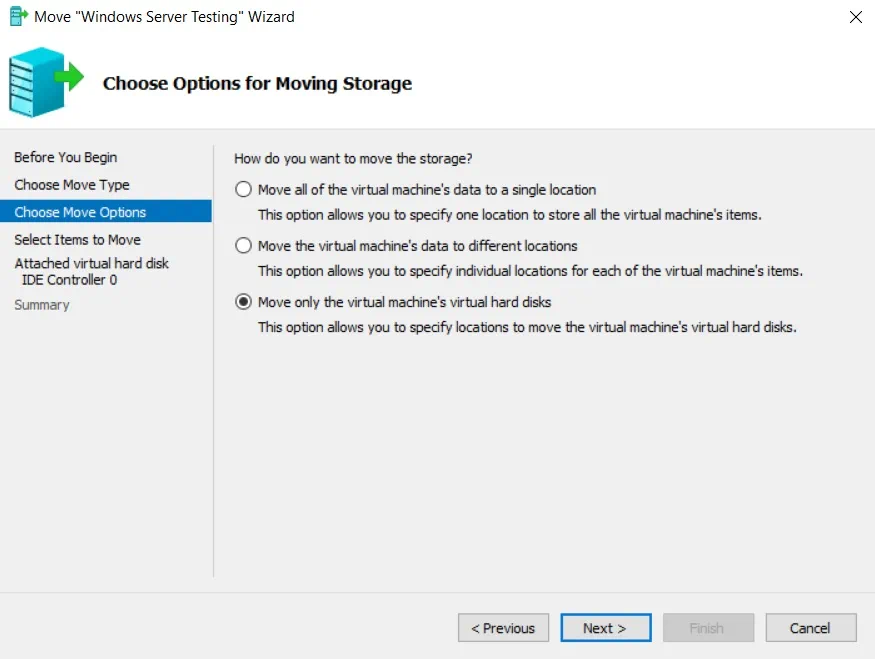Choose 'Move data to different locations' radio option

[x=243, y=245]
